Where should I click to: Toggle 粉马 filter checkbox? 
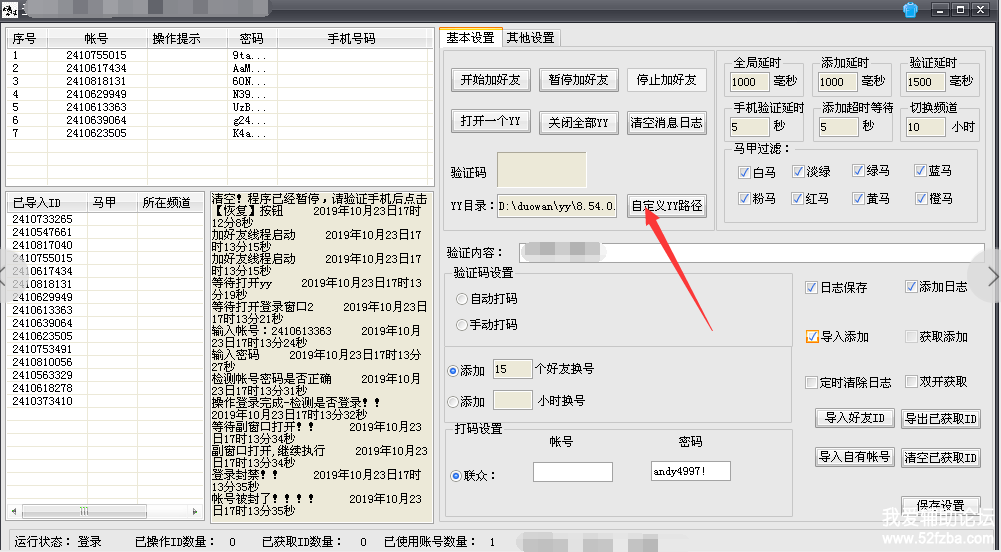point(744,198)
